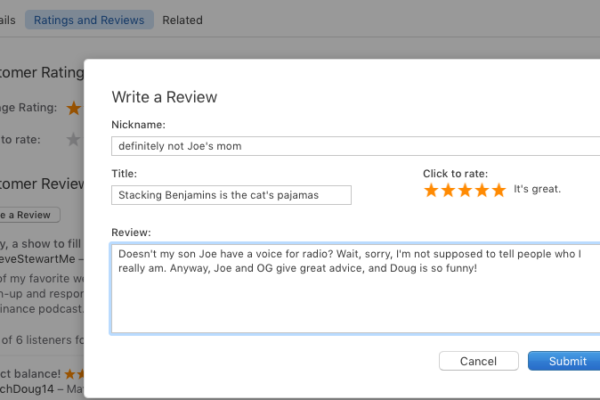Click inside the Review text area
The image size is (600, 400).
(x=355, y=289)
